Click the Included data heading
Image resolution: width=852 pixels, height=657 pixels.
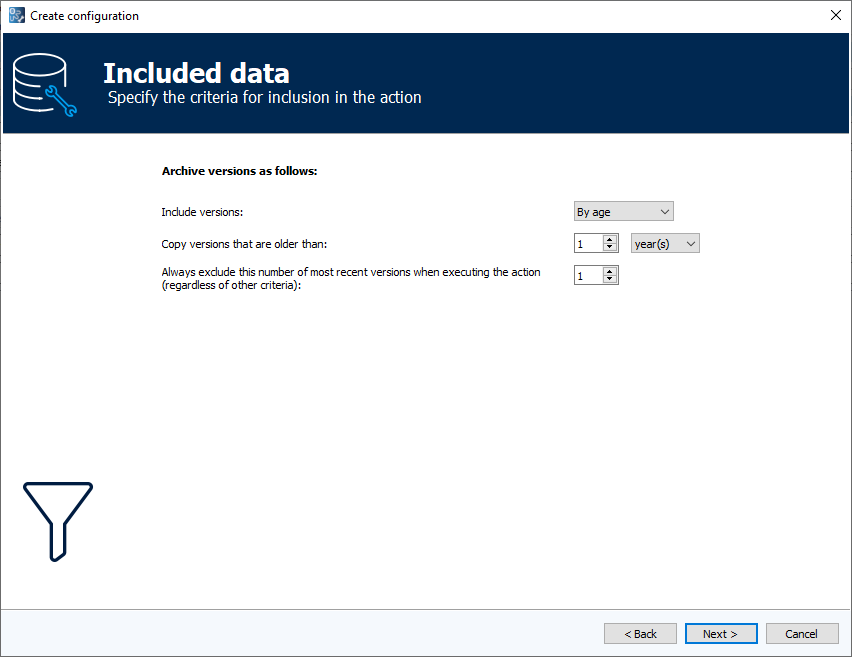[x=196, y=73]
